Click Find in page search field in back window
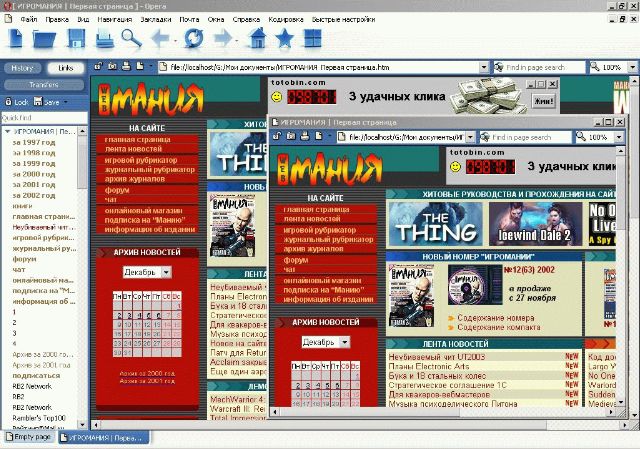The height and width of the screenshot is (449, 640). coord(539,67)
